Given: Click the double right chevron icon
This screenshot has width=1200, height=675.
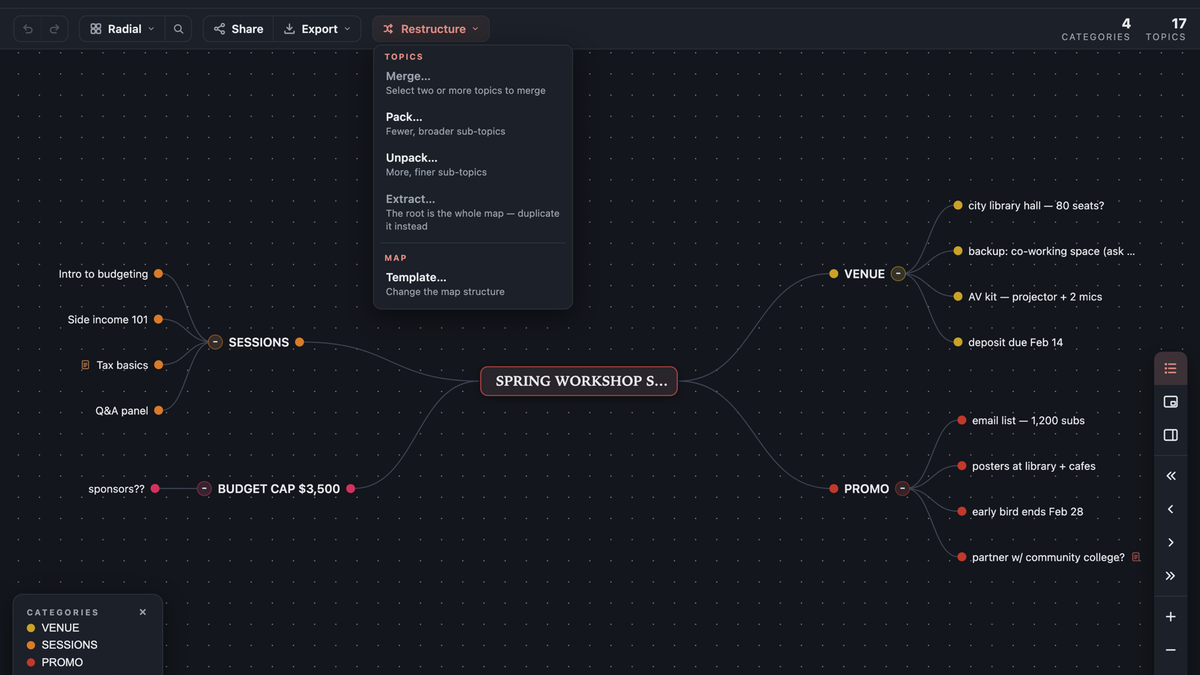Looking at the screenshot, I should [1171, 576].
